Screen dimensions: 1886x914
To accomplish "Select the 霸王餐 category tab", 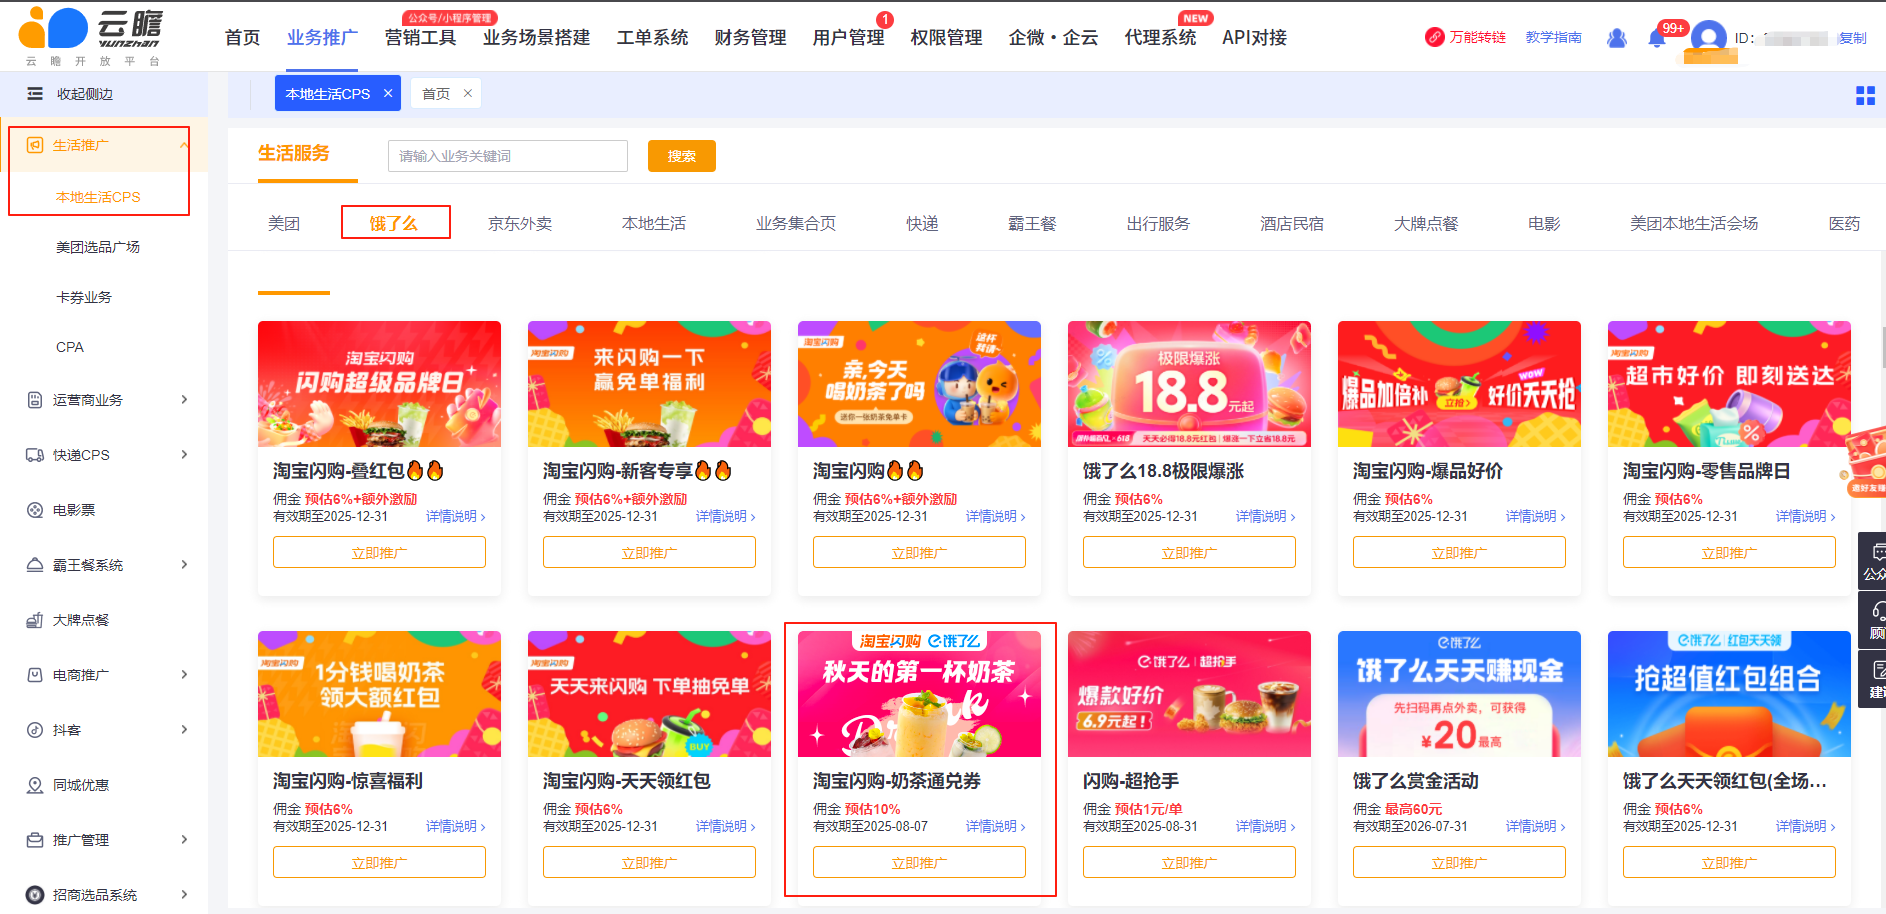I will coord(1032,224).
